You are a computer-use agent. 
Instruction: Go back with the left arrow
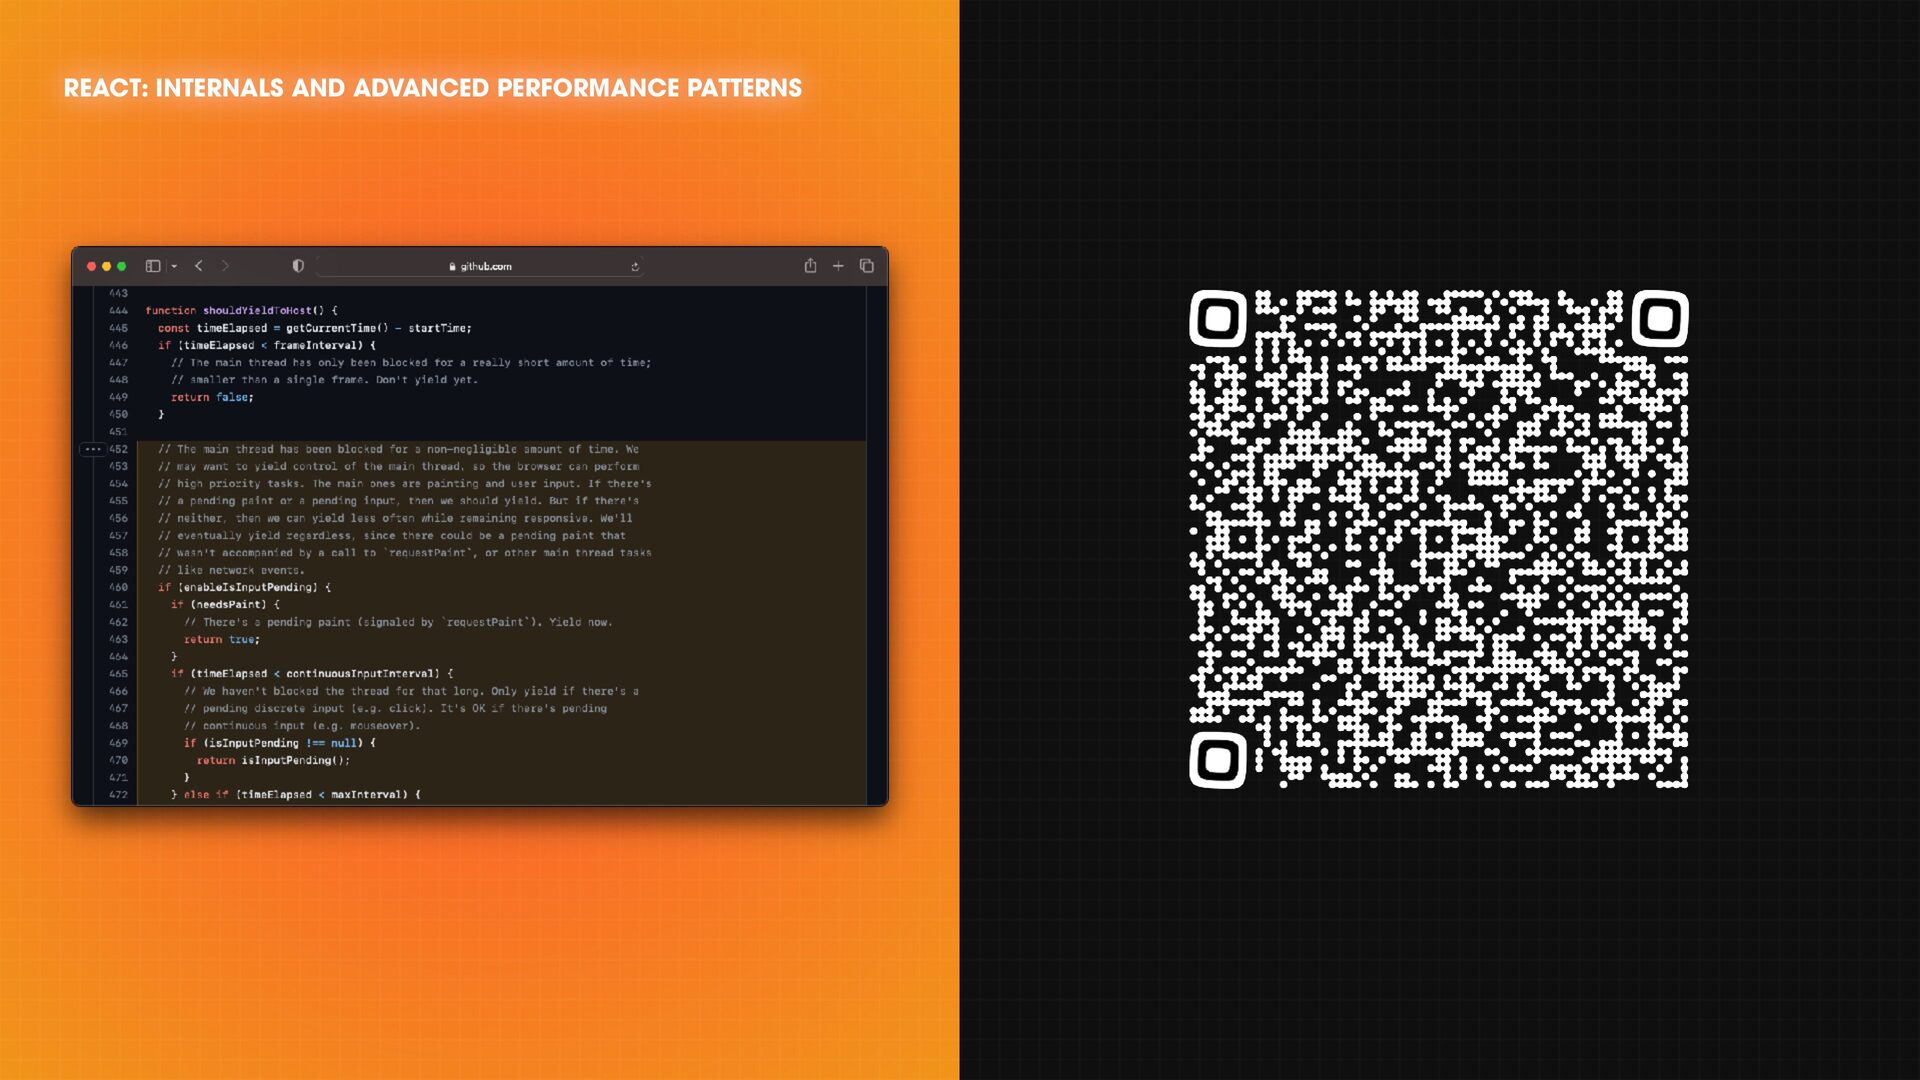[x=199, y=266]
